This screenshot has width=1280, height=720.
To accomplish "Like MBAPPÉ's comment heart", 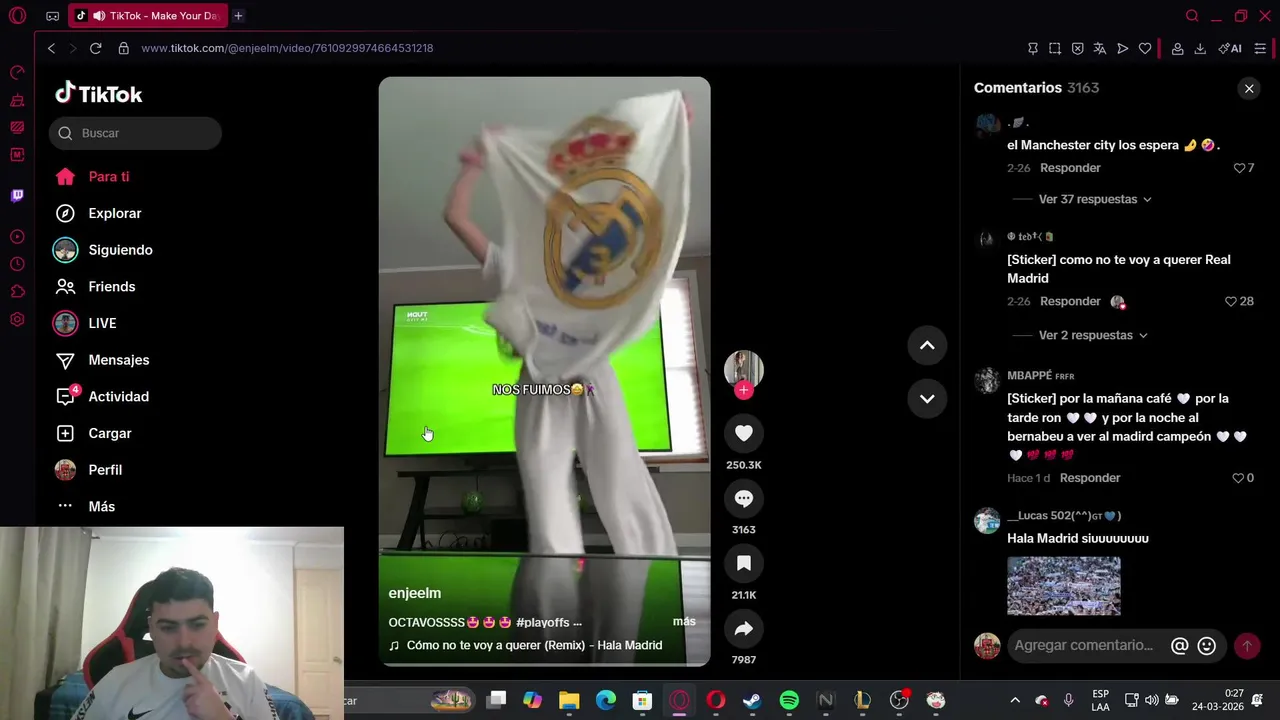I will coord(1238,478).
